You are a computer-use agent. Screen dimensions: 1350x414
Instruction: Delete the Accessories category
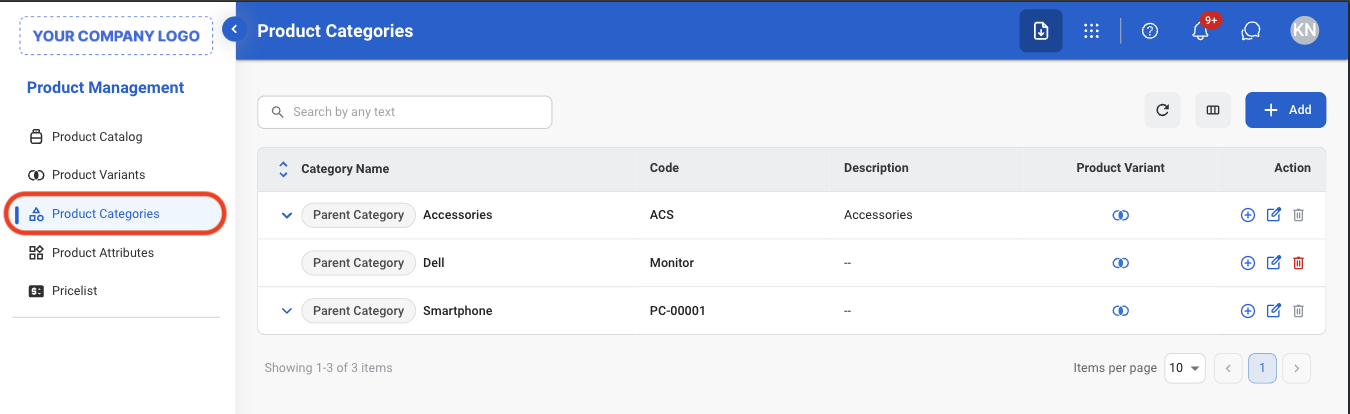pos(1299,215)
